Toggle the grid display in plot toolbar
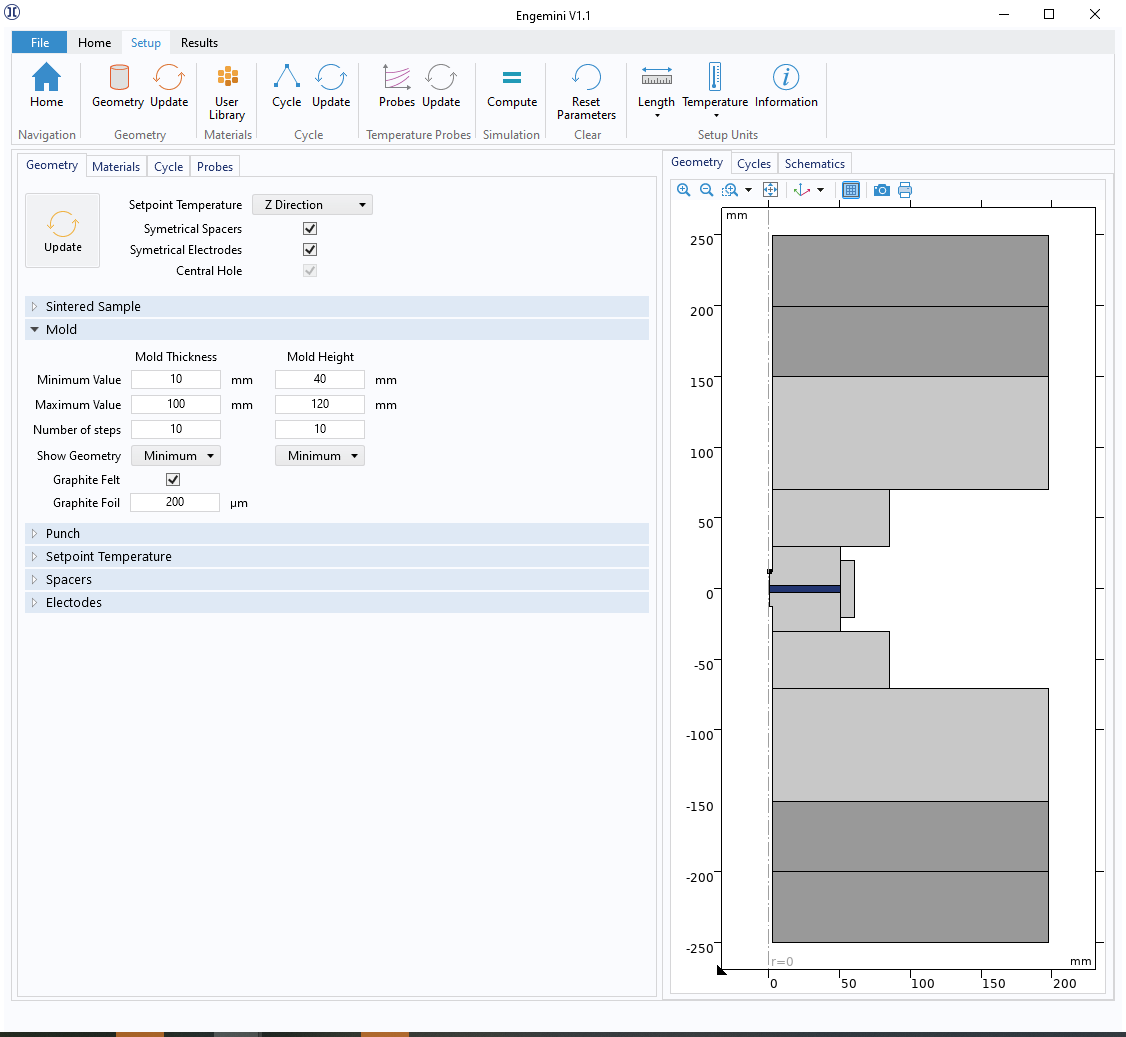Image resolution: width=1126 pixels, height=1037 pixels. [x=850, y=190]
